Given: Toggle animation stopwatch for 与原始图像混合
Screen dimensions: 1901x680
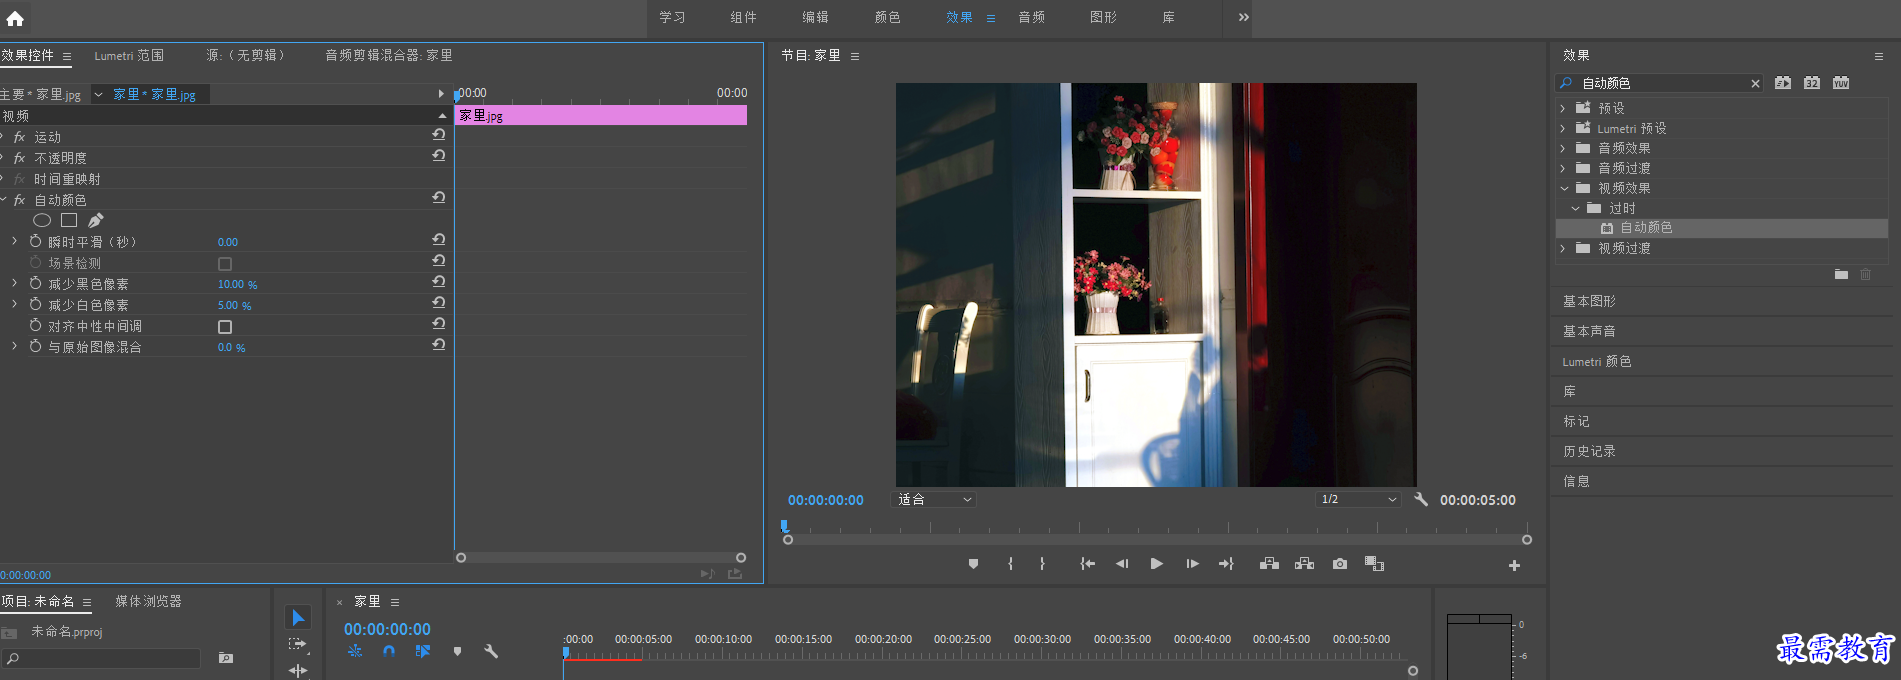Looking at the screenshot, I should coord(36,346).
